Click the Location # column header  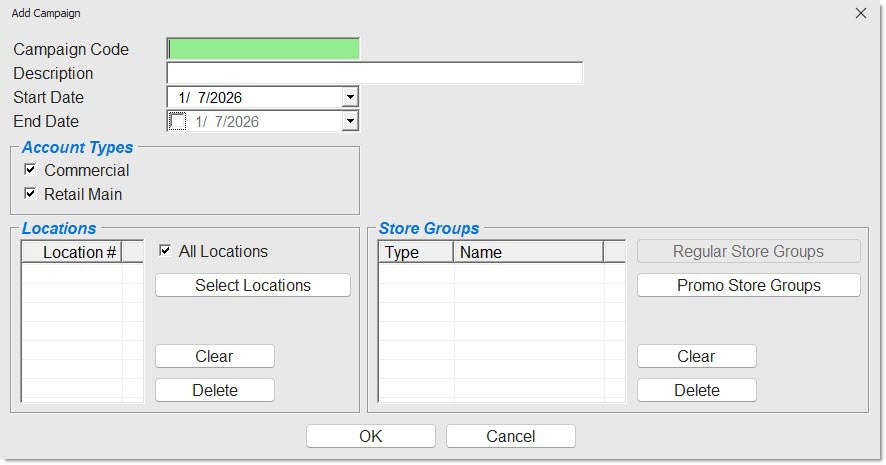click(72, 253)
